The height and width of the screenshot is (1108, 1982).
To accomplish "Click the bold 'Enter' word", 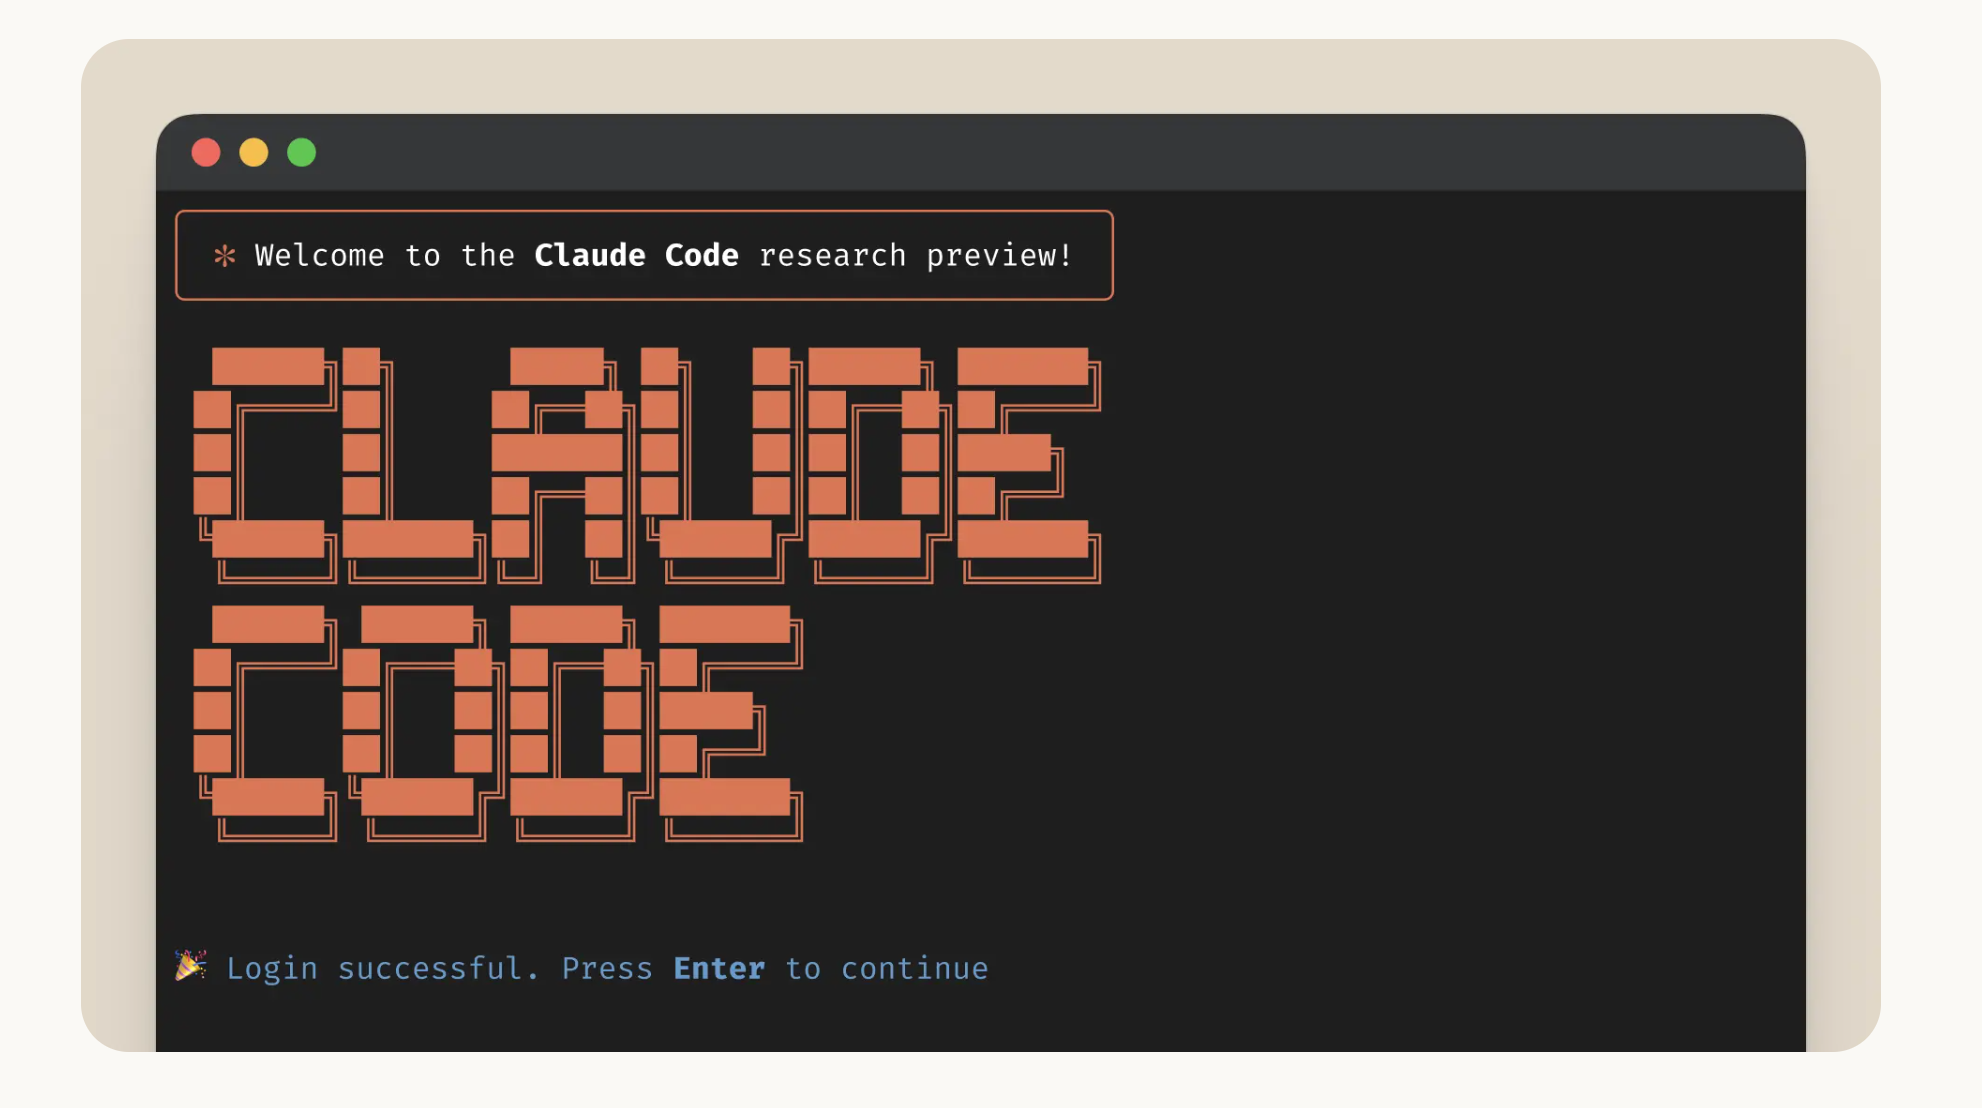I will (x=719, y=968).
